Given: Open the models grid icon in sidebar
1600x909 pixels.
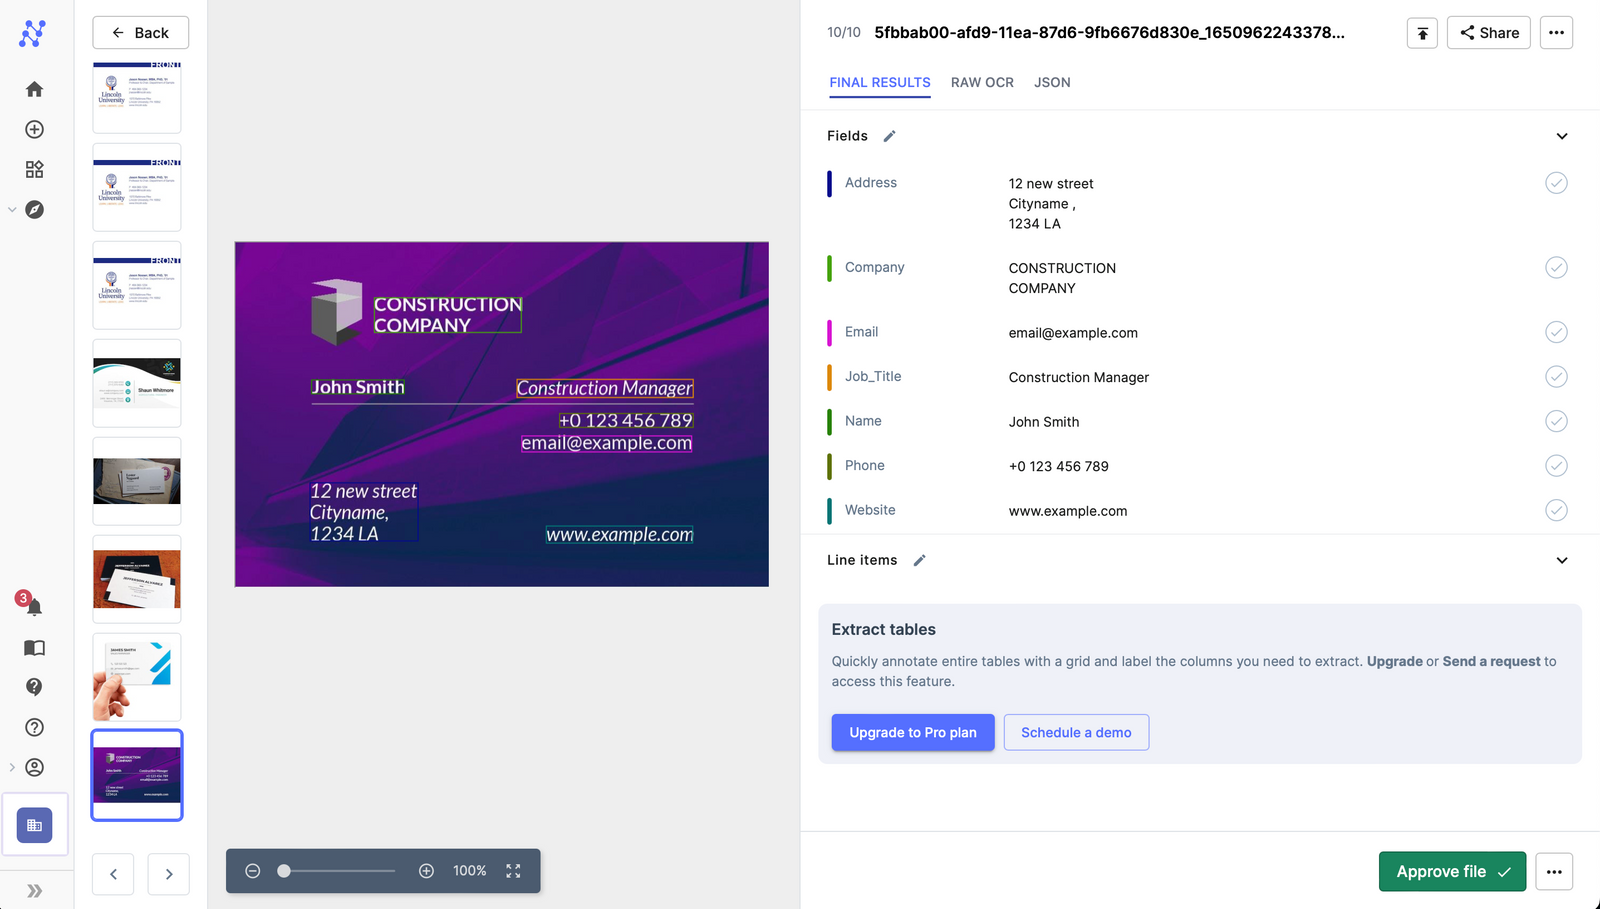Looking at the screenshot, I should point(34,169).
